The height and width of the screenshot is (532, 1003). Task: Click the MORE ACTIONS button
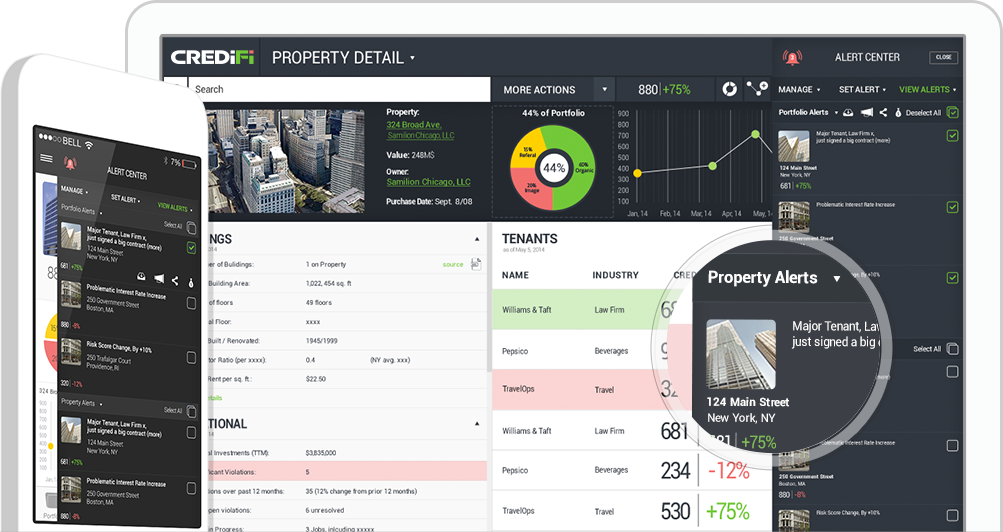[539, 90]
